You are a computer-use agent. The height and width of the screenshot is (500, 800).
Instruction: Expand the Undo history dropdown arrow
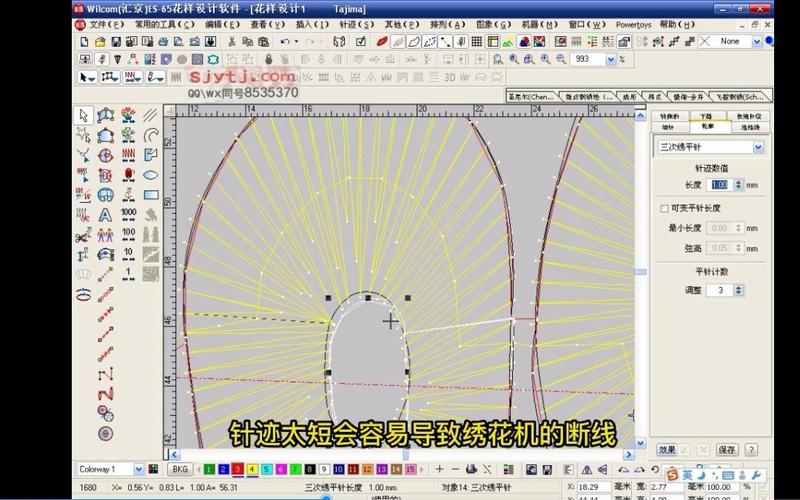[296, 42]
